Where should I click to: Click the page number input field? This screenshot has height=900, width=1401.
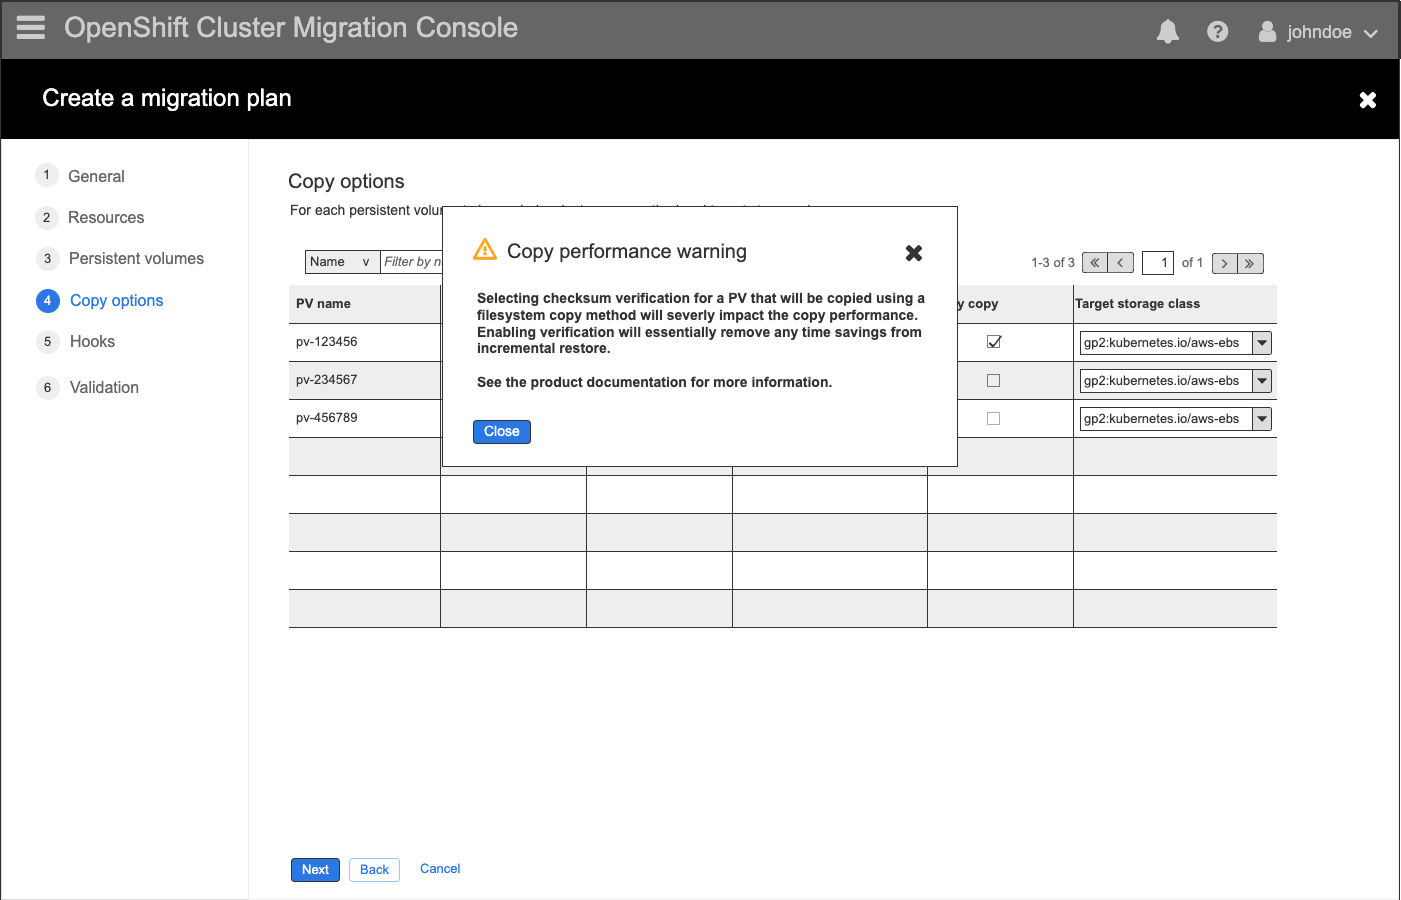coord(1158,262)
